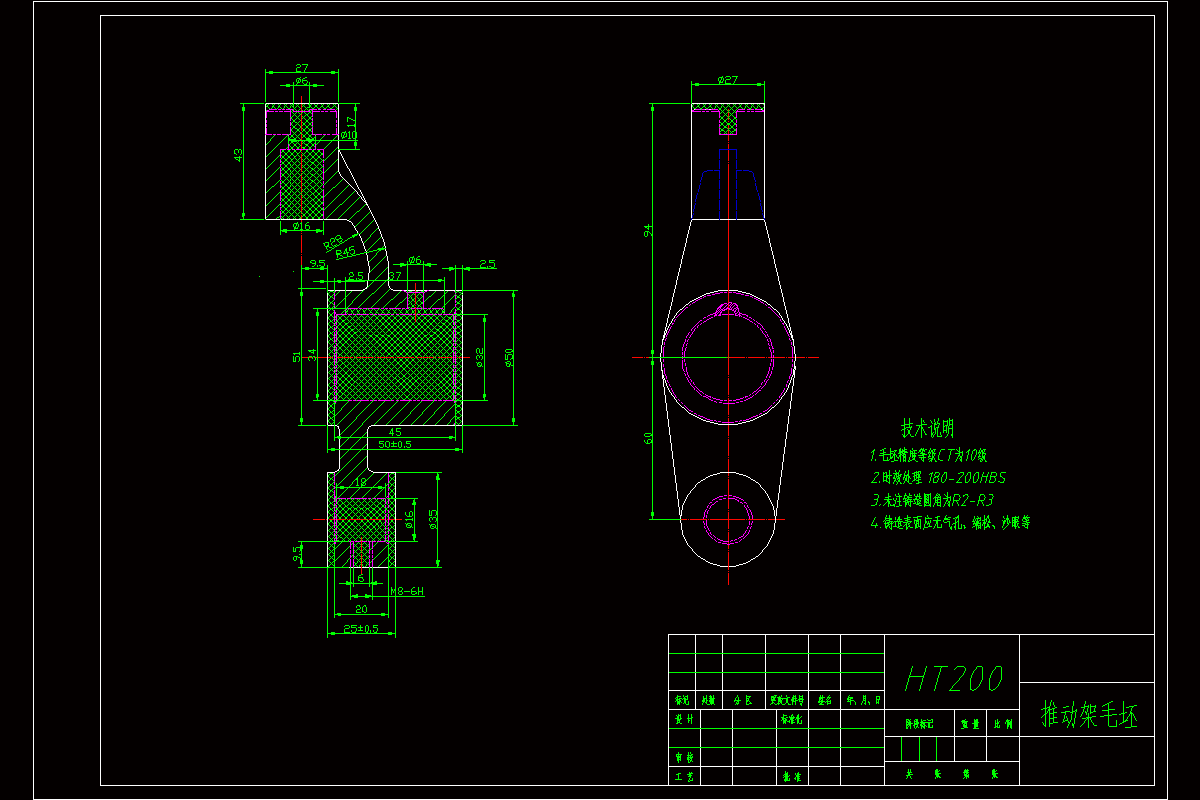The width and height of the screenshot is (1200, 800).
Task: Click the 工艺 cell in title block
Action: click(682, 776)
